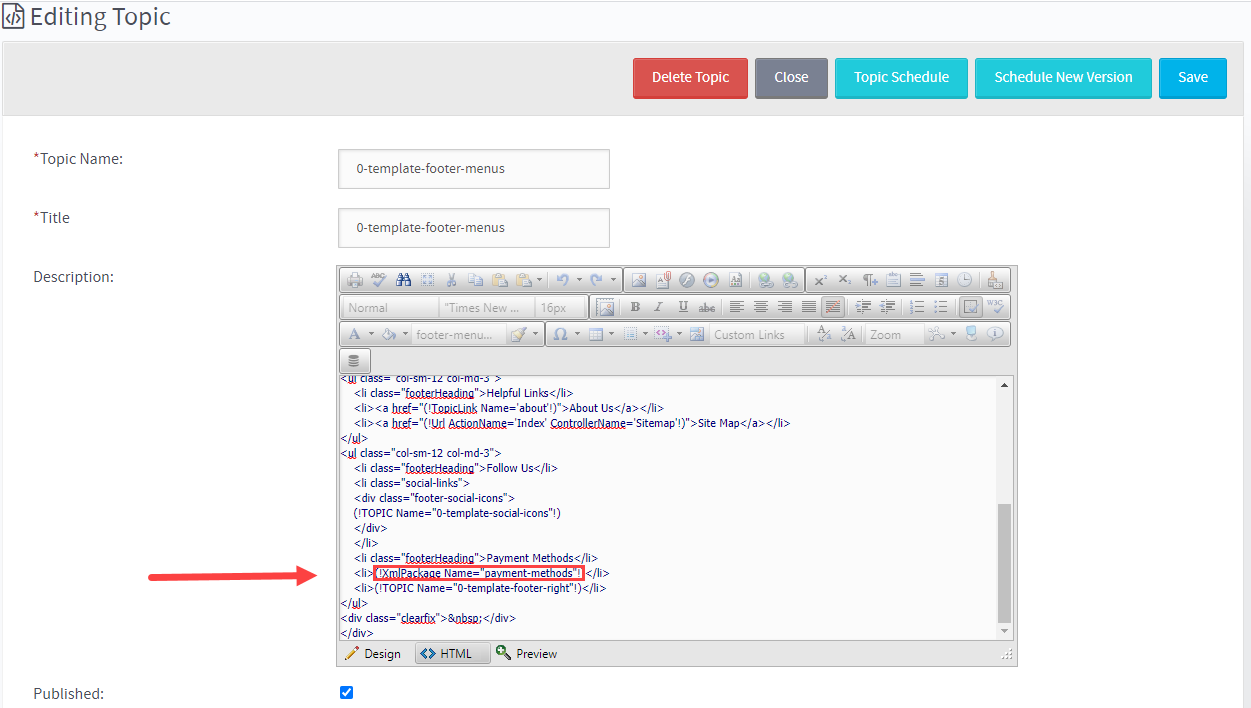This screenshot has height=708, width=1251.
Task: Open the Normal paragraph style dropdown
Action: (x=389, y=307)
